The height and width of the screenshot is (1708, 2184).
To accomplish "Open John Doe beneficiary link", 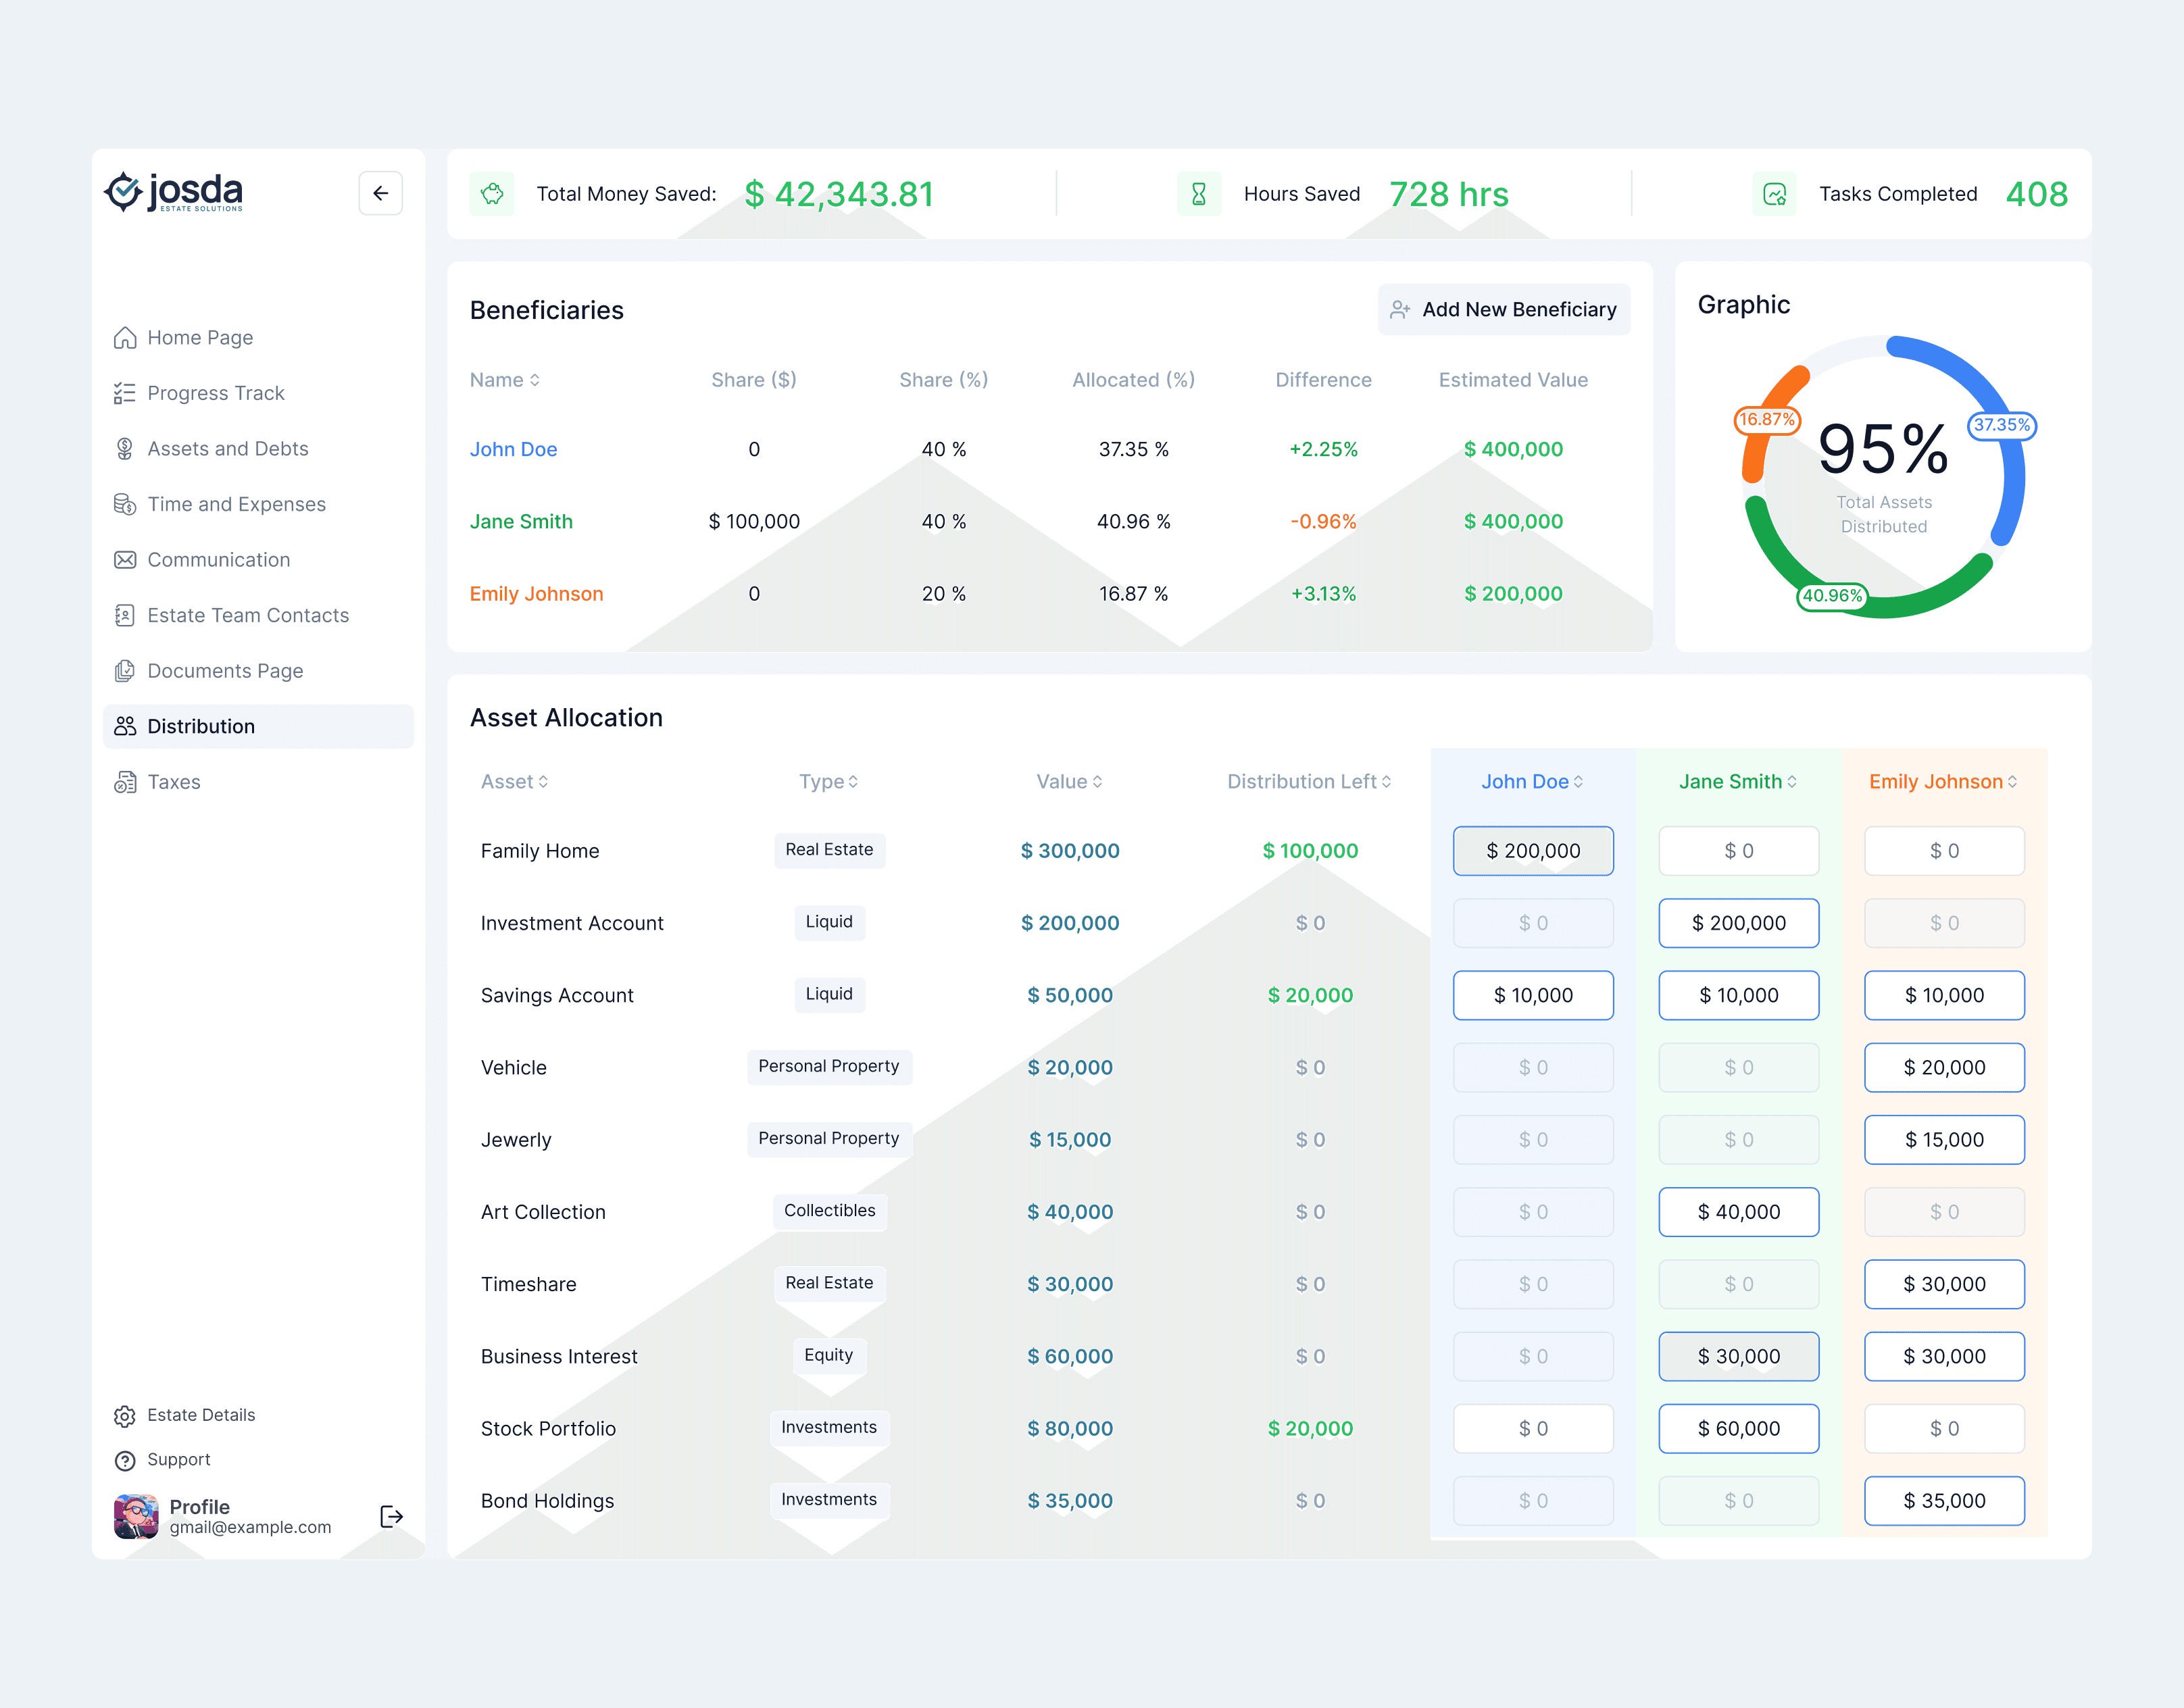I will coord(513,449).
